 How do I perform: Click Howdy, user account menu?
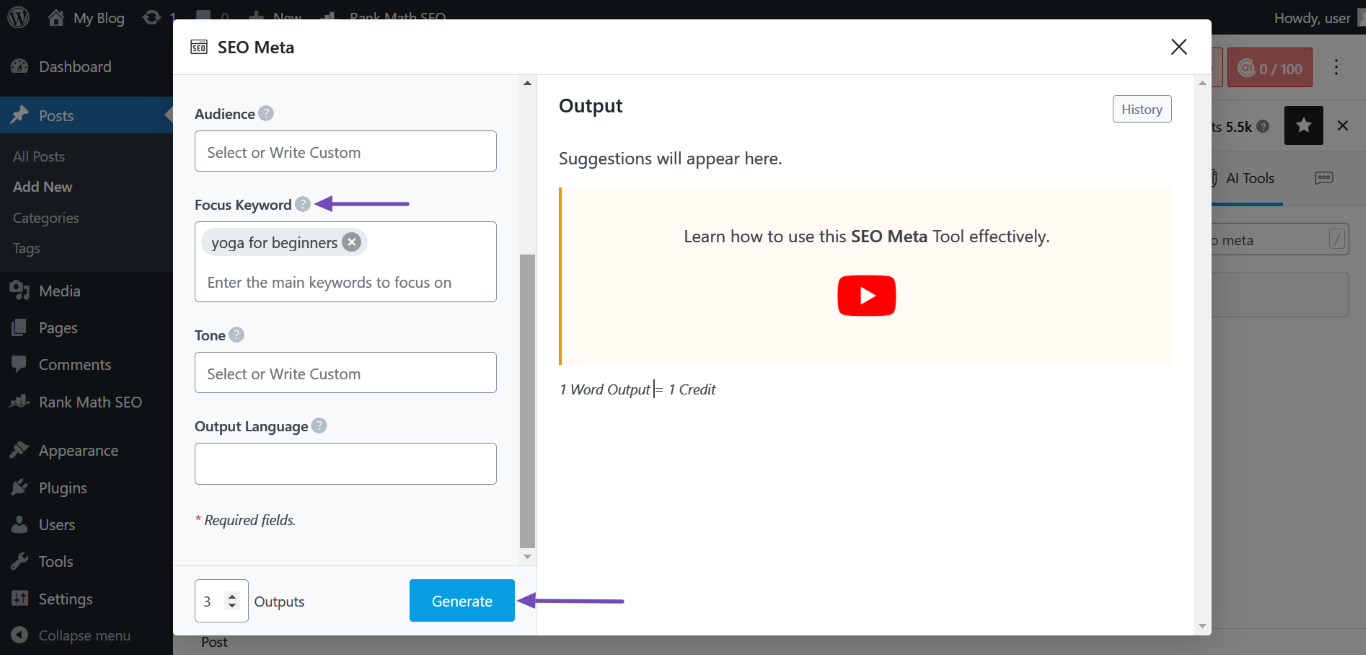tap(1312, 17)
